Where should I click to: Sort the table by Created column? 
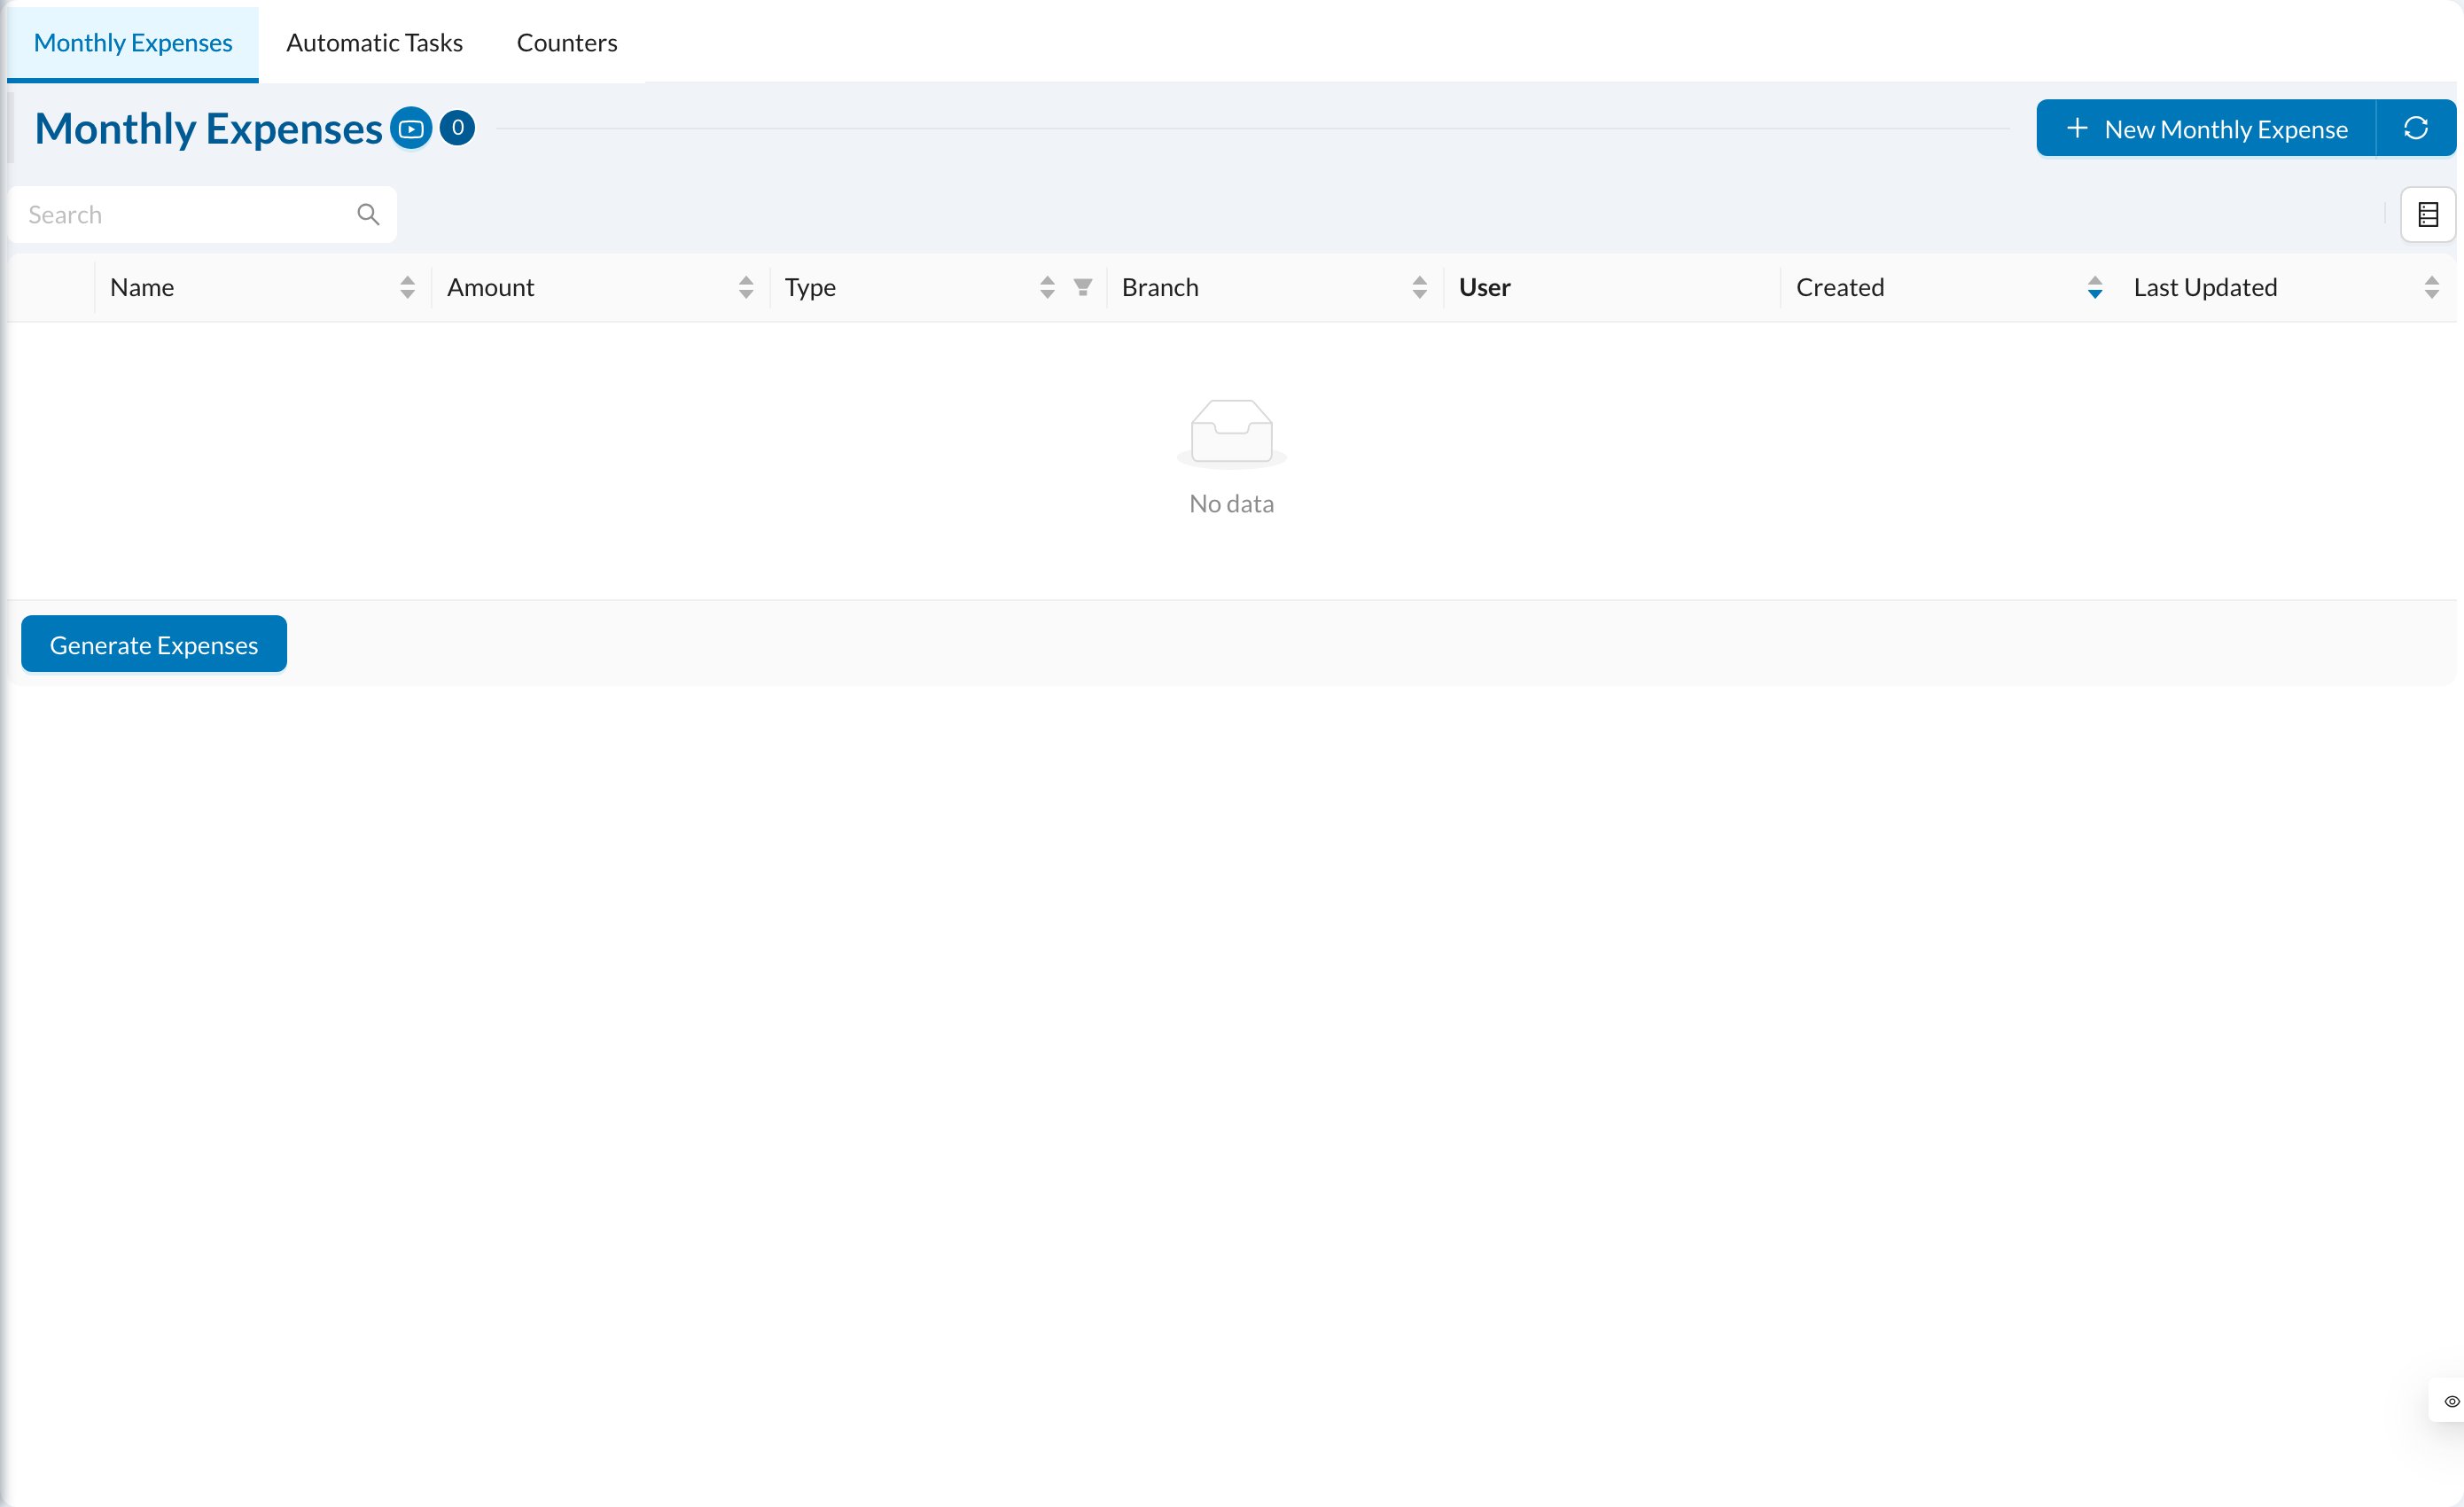2095,288
